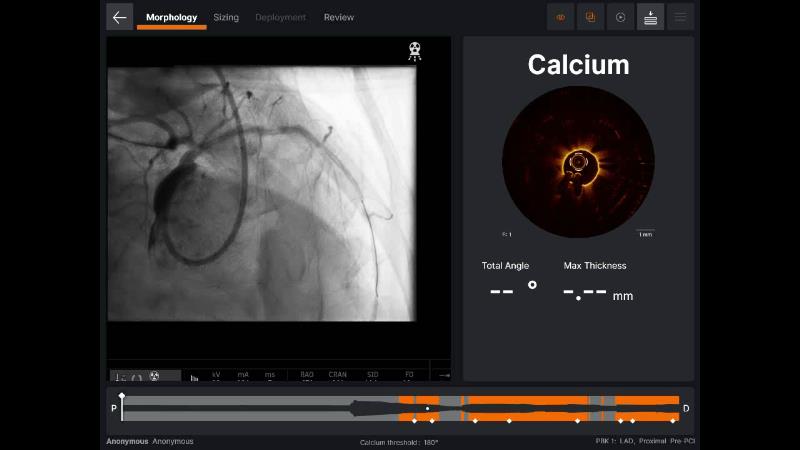800x450 pixels.
Task: Click the back arrow button
Action: pos(120,17)
